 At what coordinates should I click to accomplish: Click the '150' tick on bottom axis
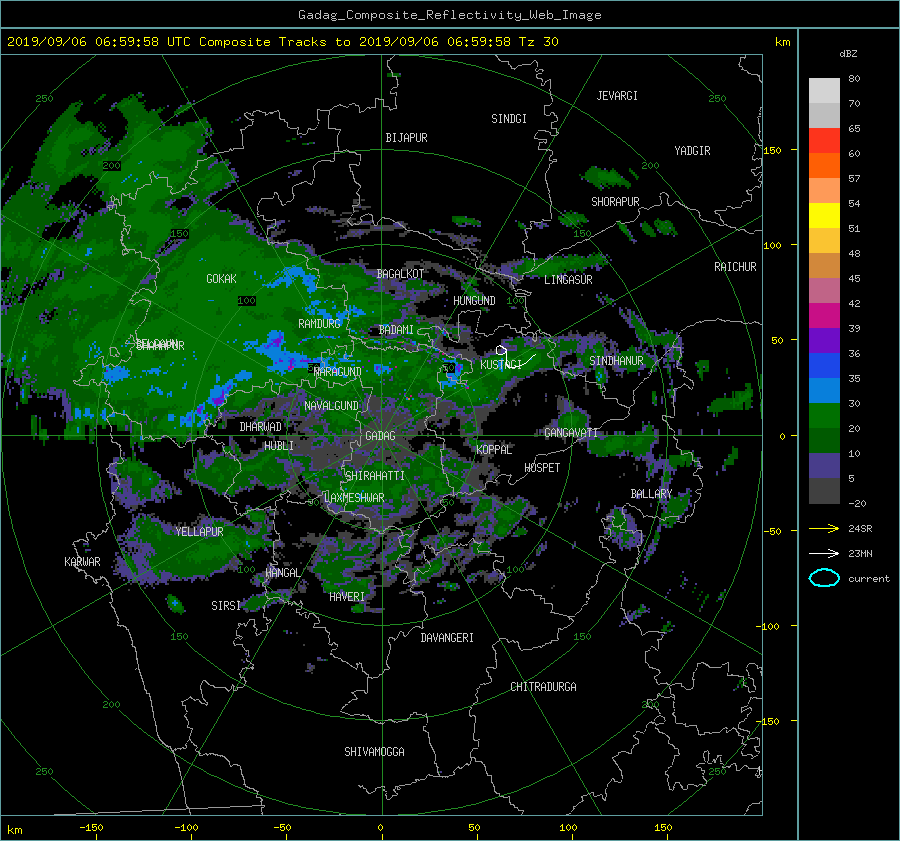663,828
